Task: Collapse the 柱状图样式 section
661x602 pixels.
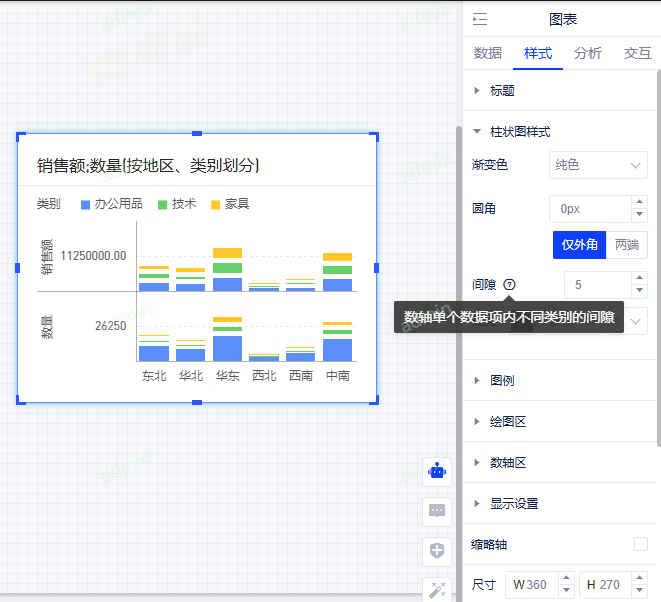Action: coord(519,131)
